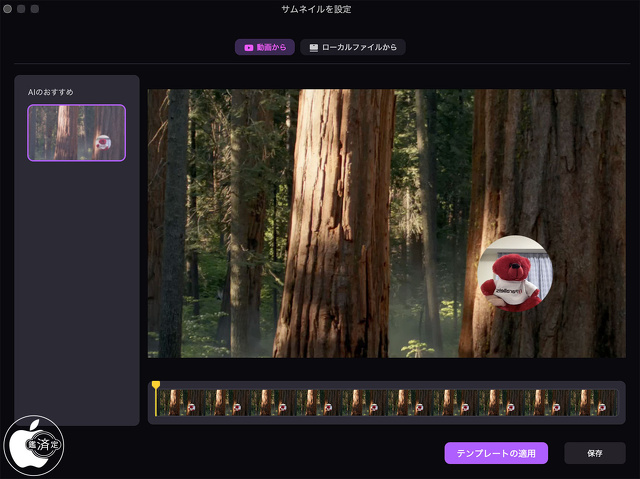Click the yellow playhead marker on the filmstrip

156,385
